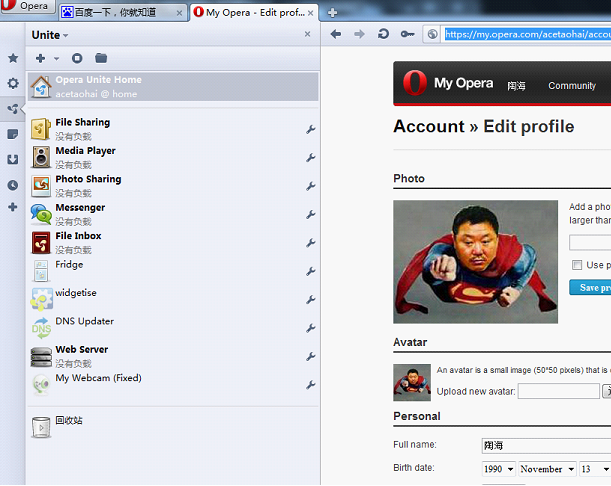Click the Unite stop button
The height and width of the screenshot is (486, 611).
pyautogui.click(x=77, y=58)
